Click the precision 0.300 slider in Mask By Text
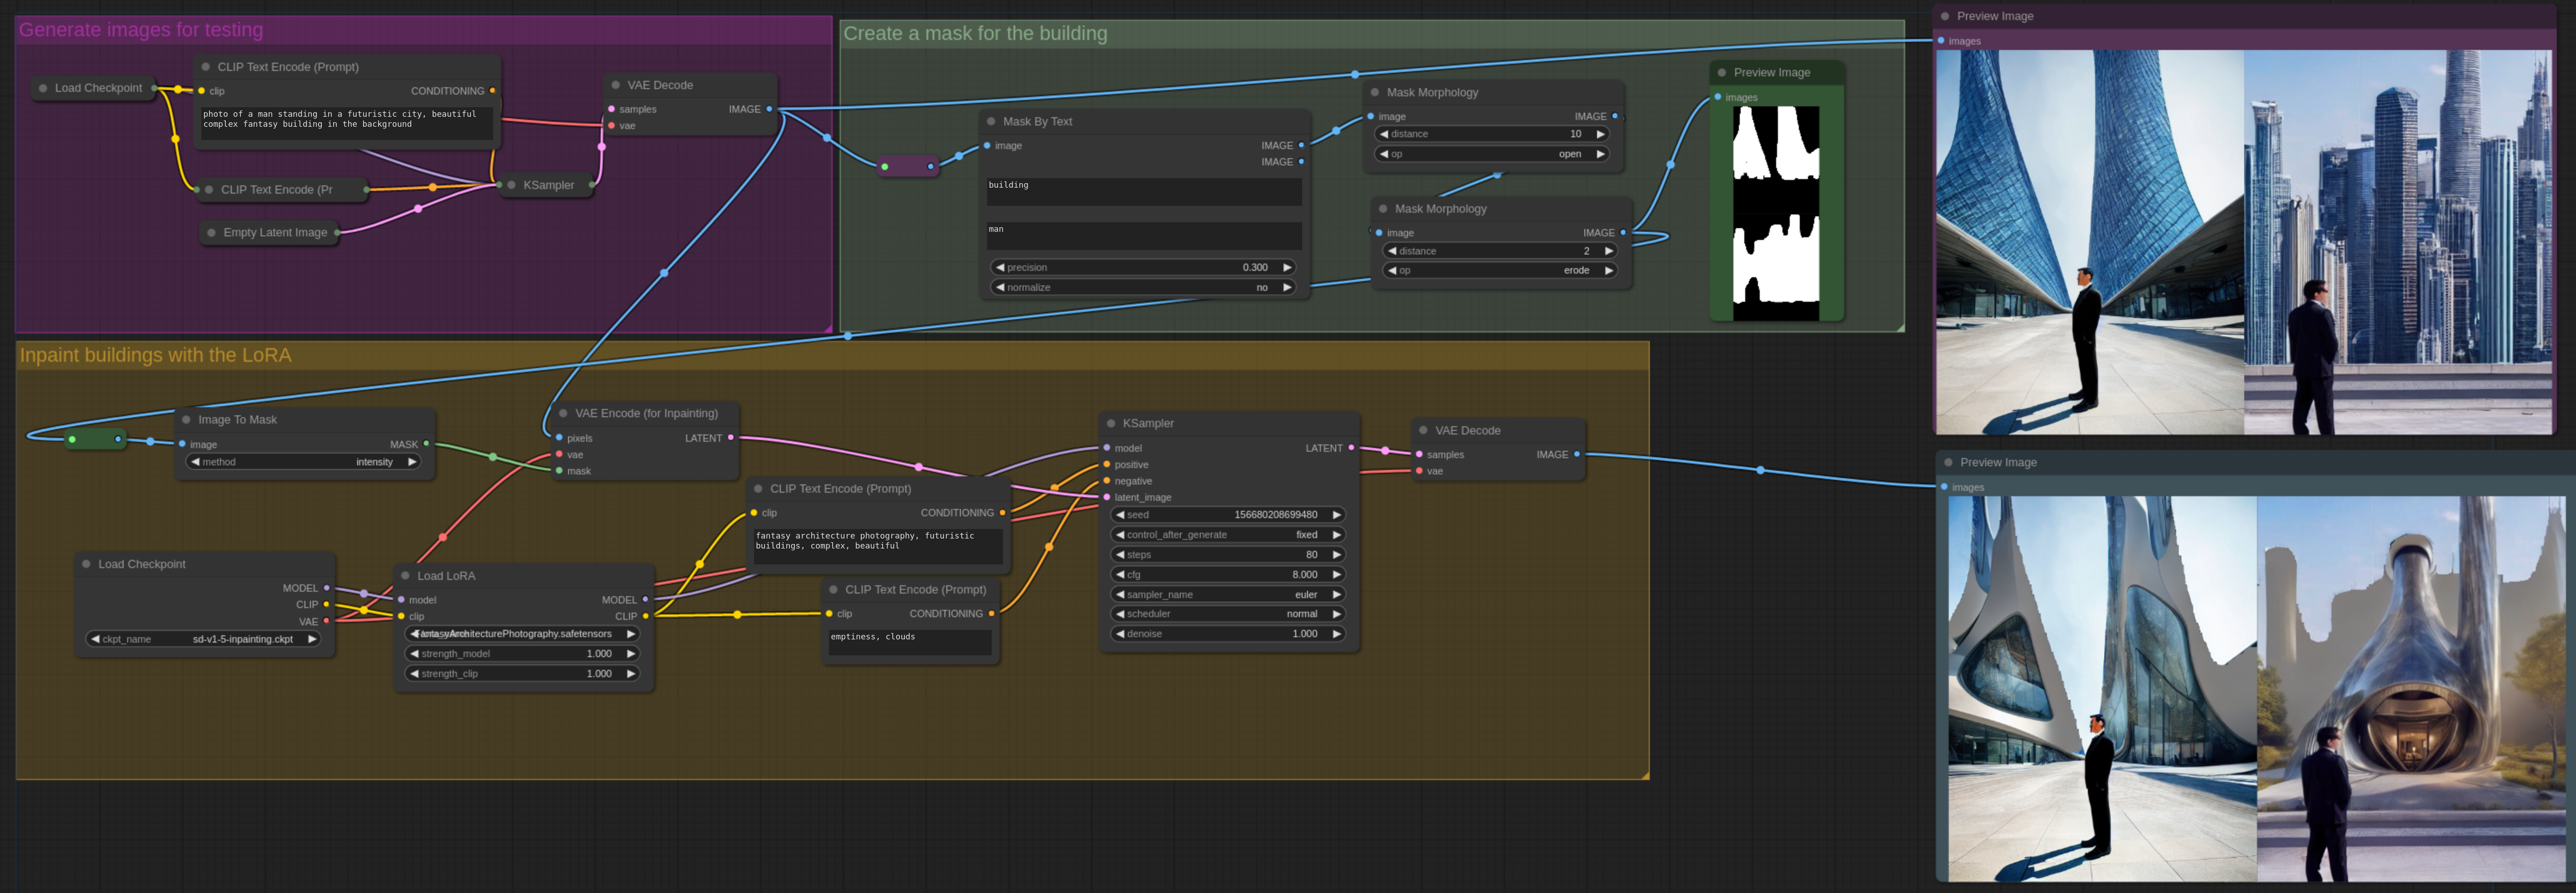The width and height of the screenshot is (2576, 893). pos(1142,268)
